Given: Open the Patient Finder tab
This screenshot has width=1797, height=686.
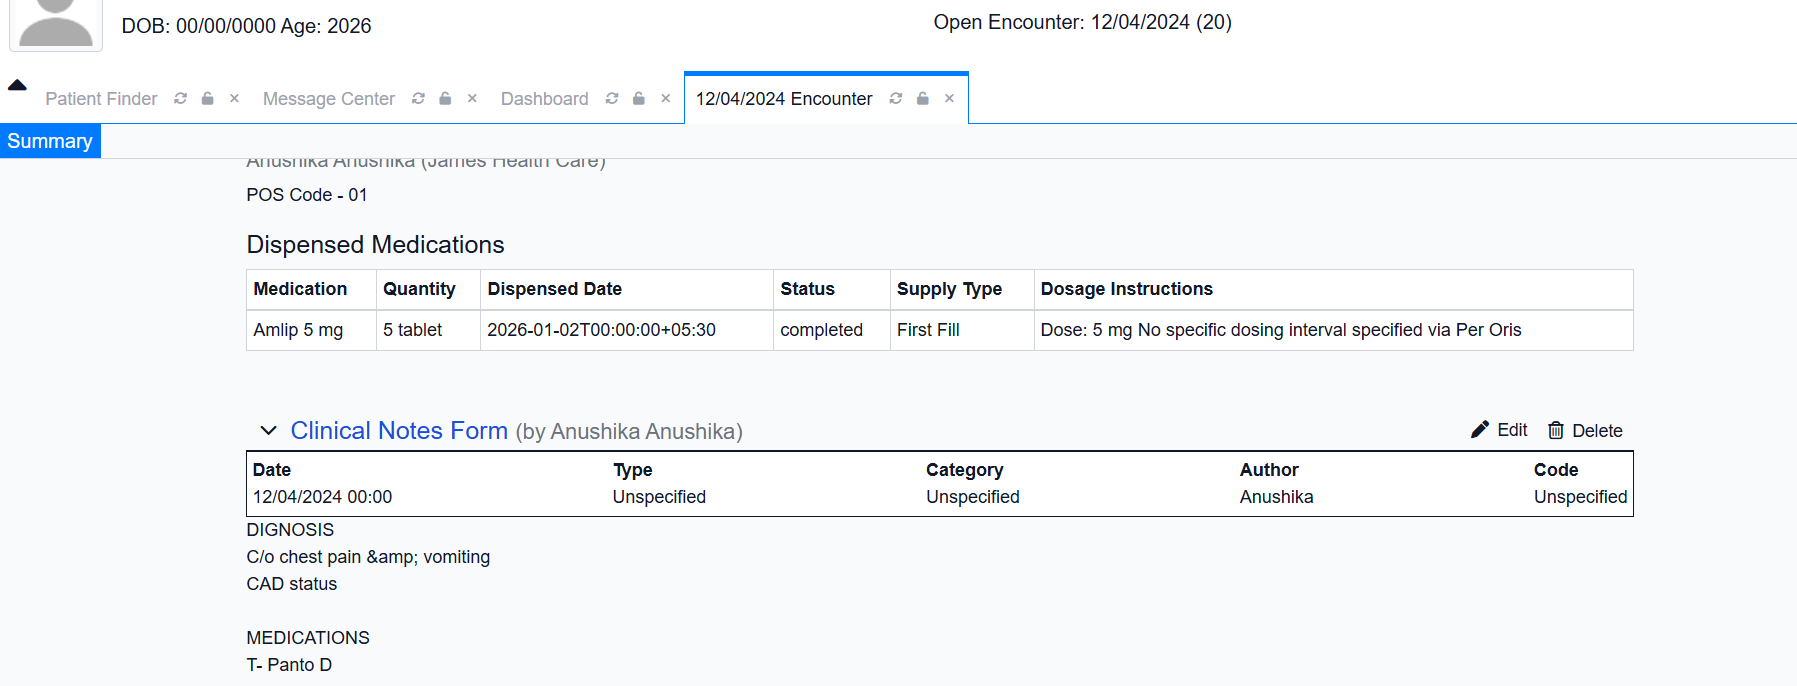Looking at the screenshot, I should 101,99.
